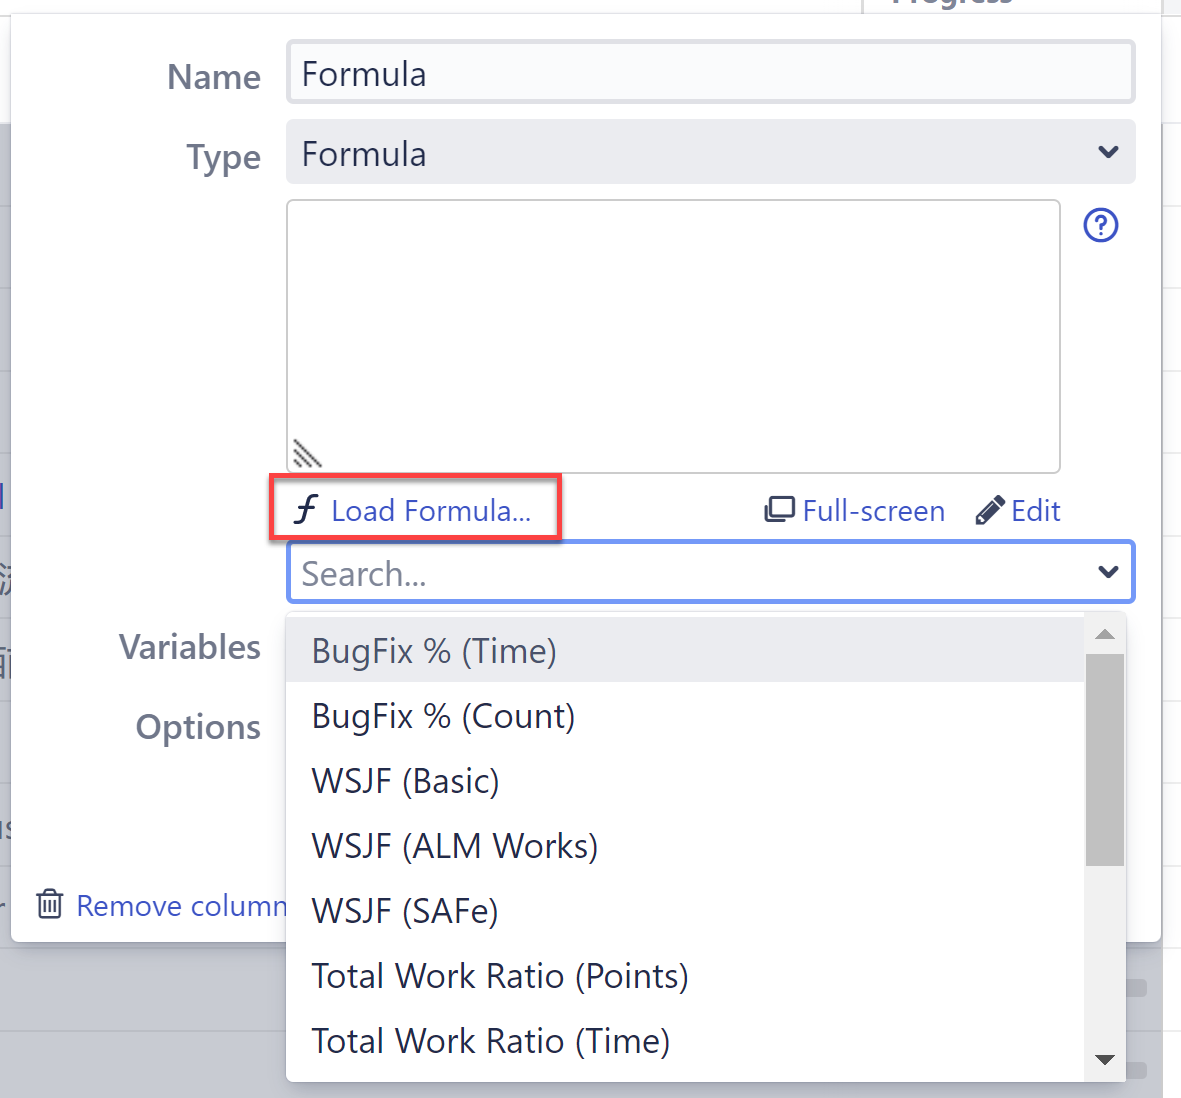The image size is (1181, 1098).
Task: Click the dual-rectangle icon next to Full-screen
Action: coord(779,509)
